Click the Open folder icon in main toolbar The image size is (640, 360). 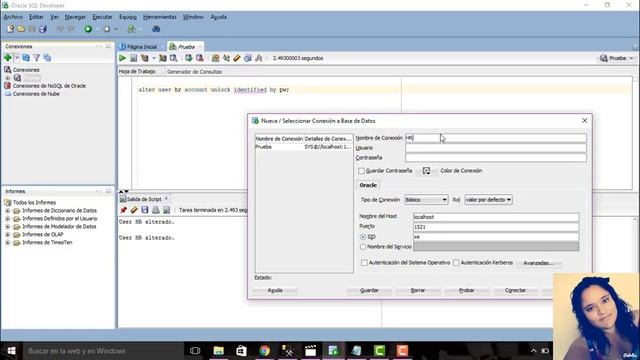pos(21,29)
